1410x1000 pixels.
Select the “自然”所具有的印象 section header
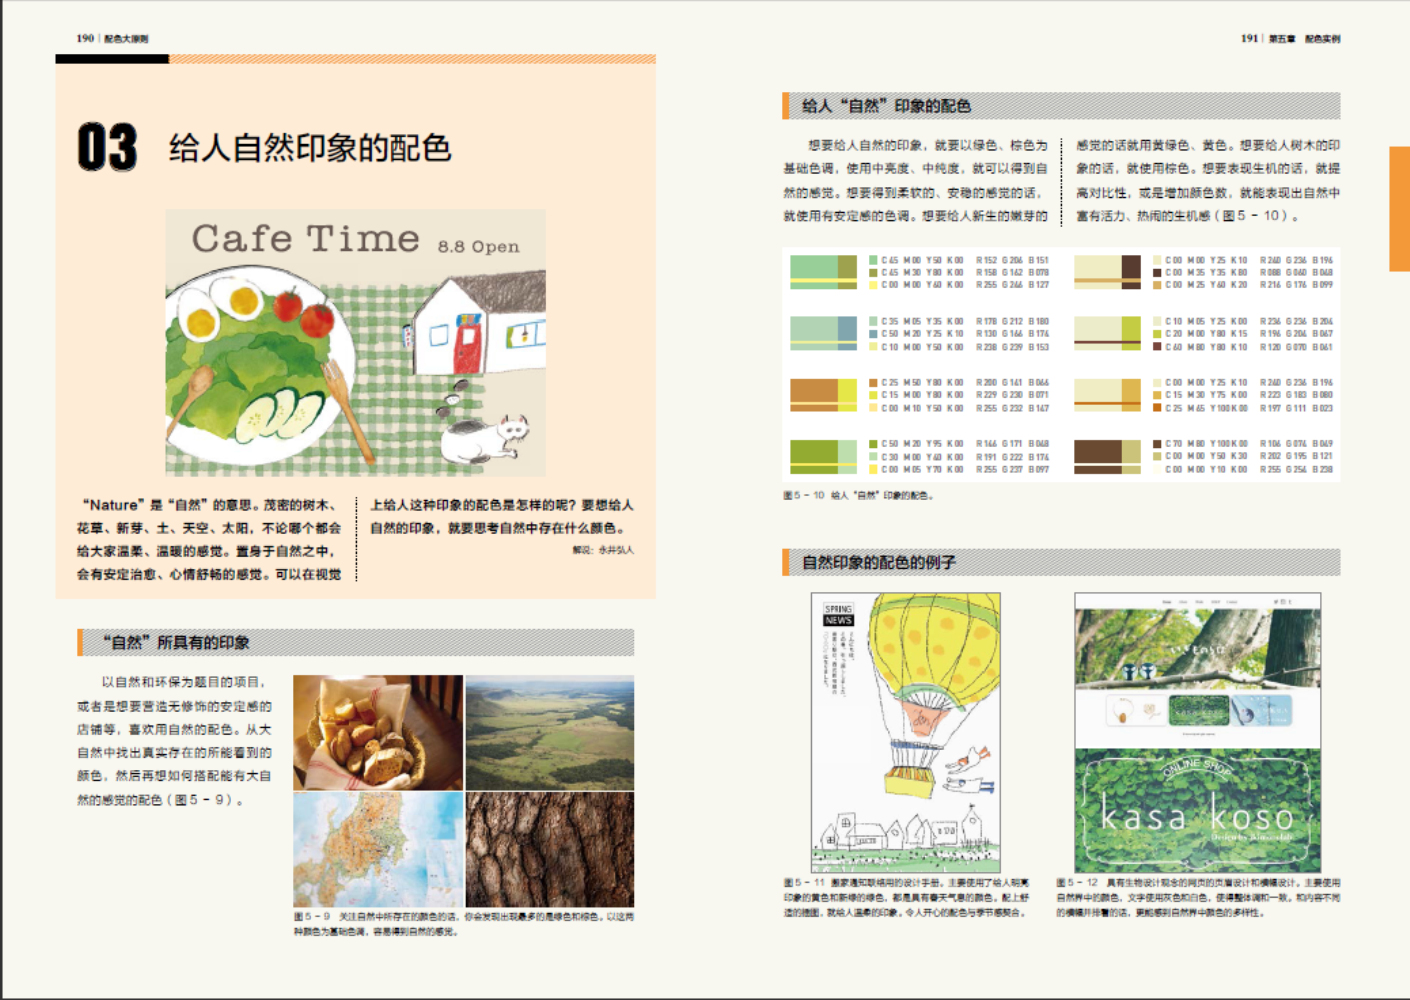coord(176,642)
